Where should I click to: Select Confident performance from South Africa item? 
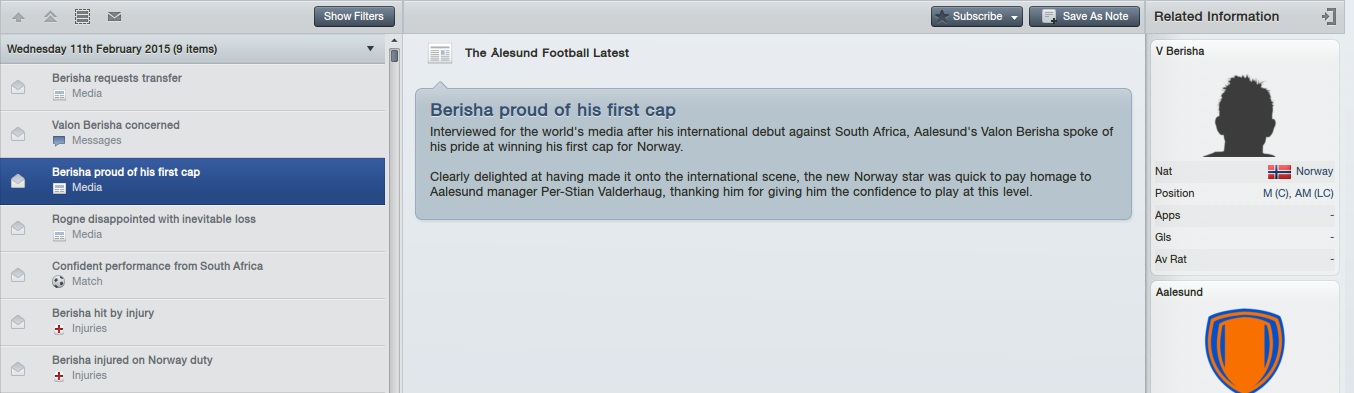click(193, 274)
